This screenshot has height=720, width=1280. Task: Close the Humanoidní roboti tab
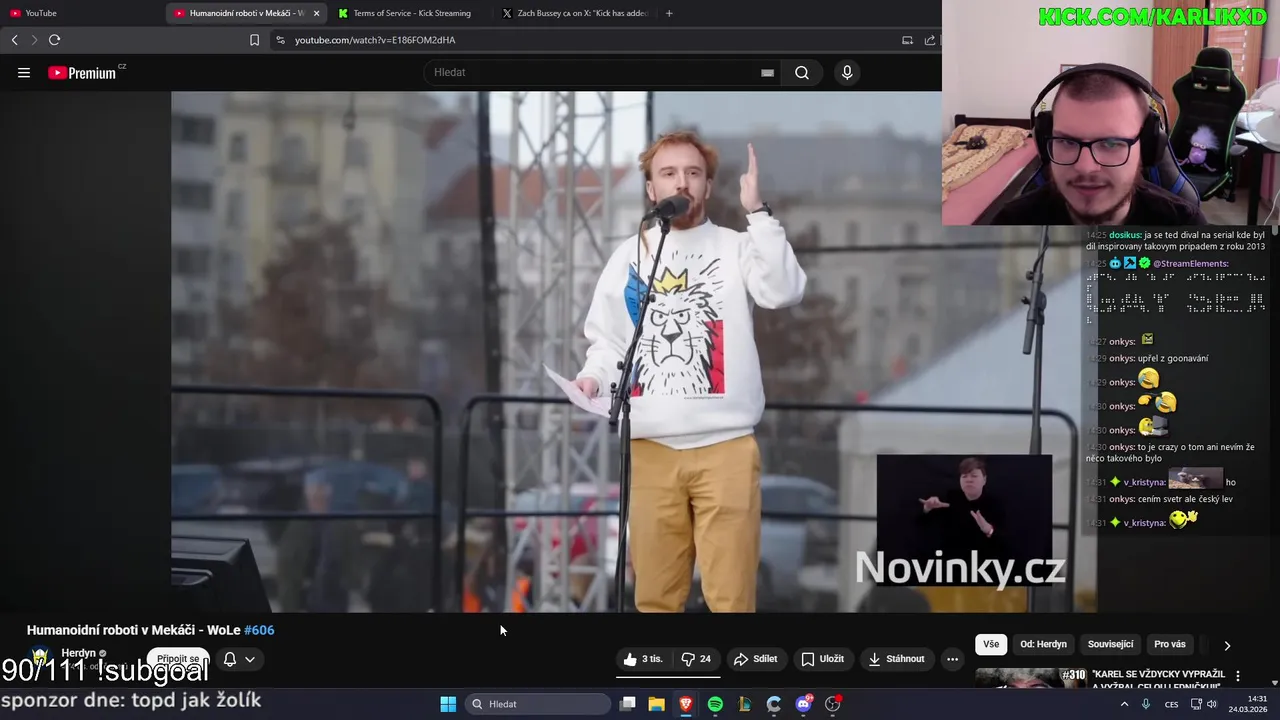316,13
